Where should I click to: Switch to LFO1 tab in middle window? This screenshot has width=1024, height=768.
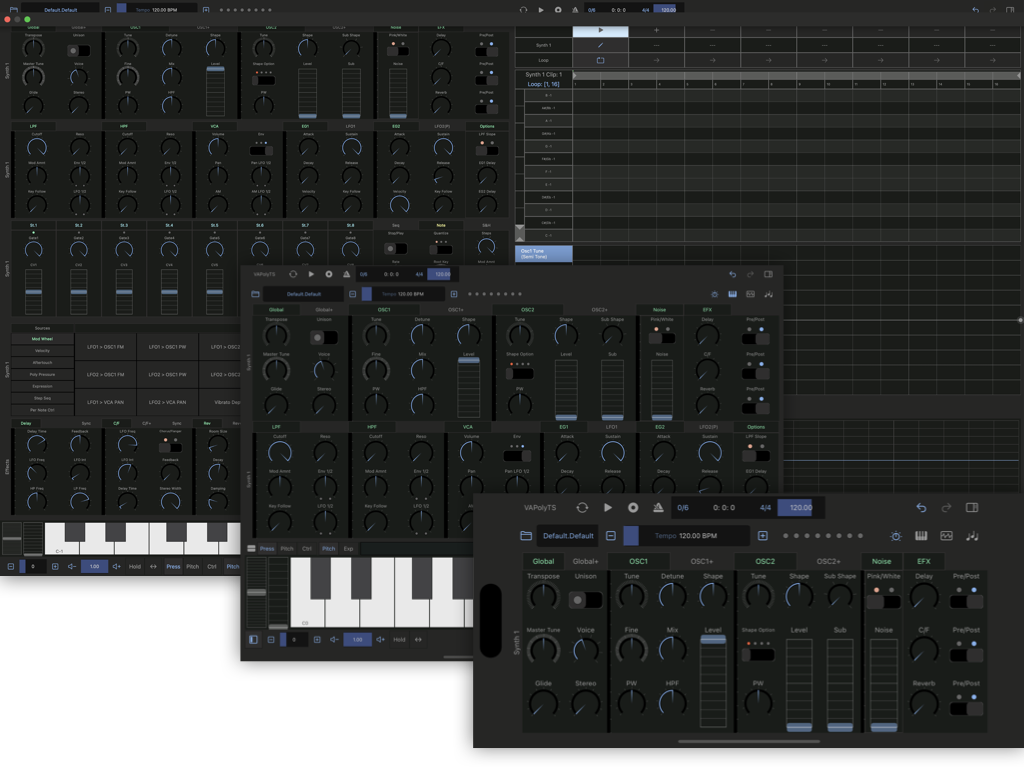[611, 427]
